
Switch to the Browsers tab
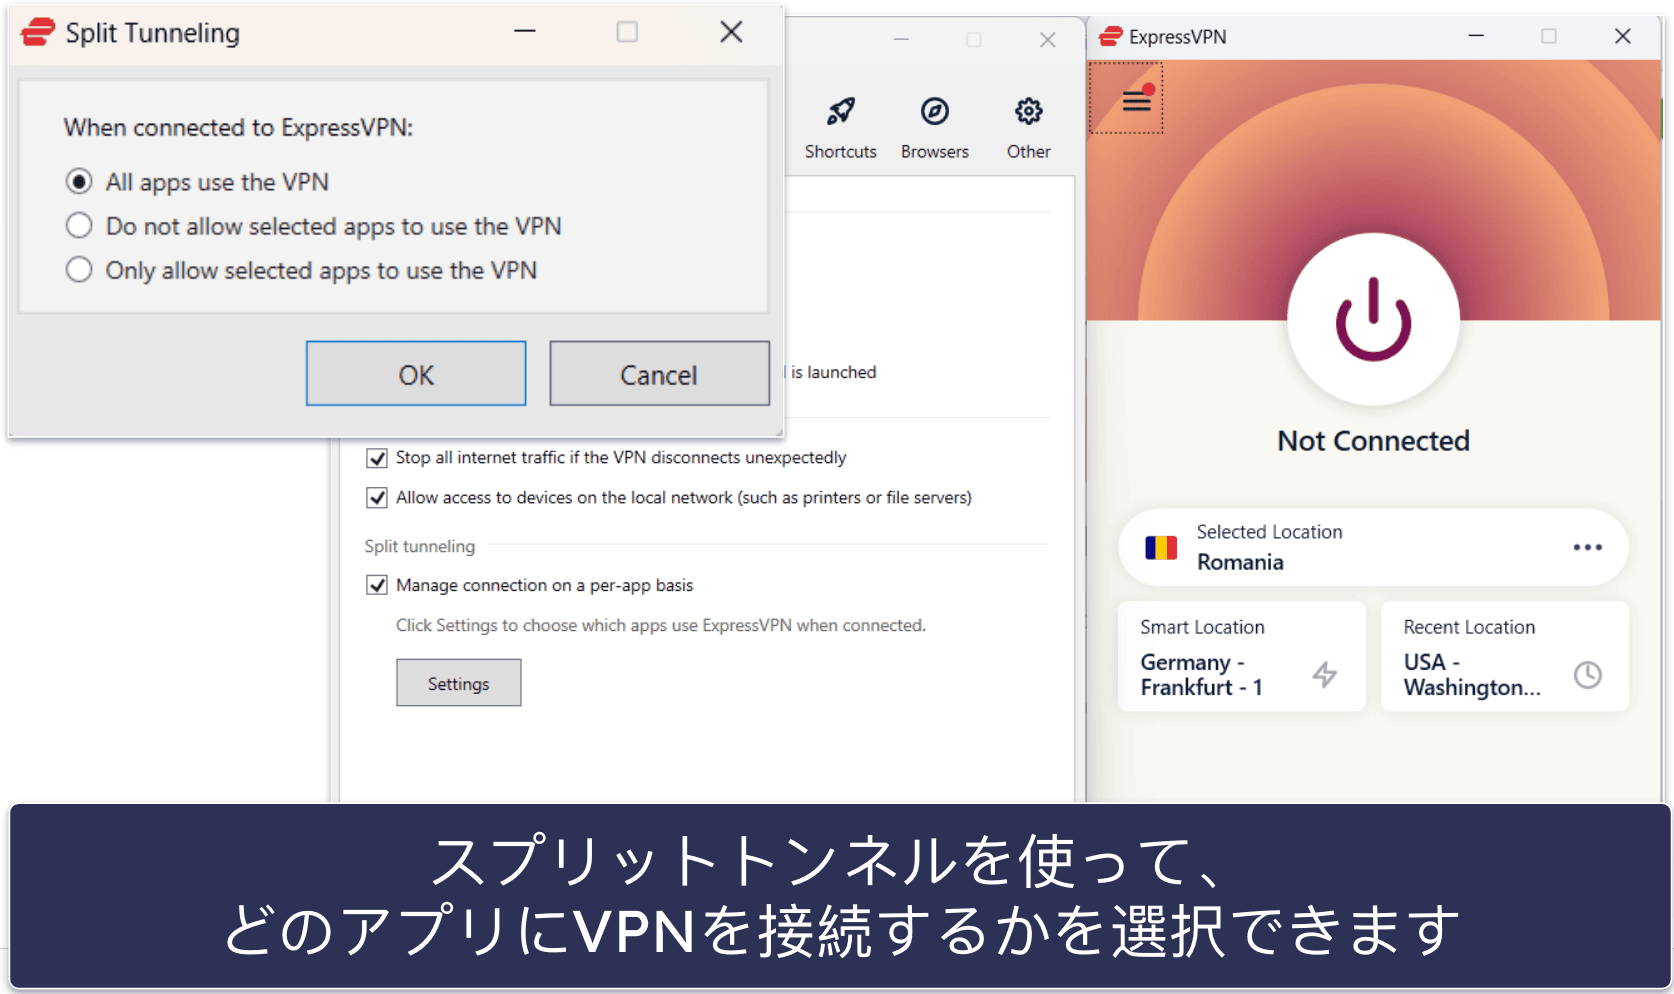point(934,128)
